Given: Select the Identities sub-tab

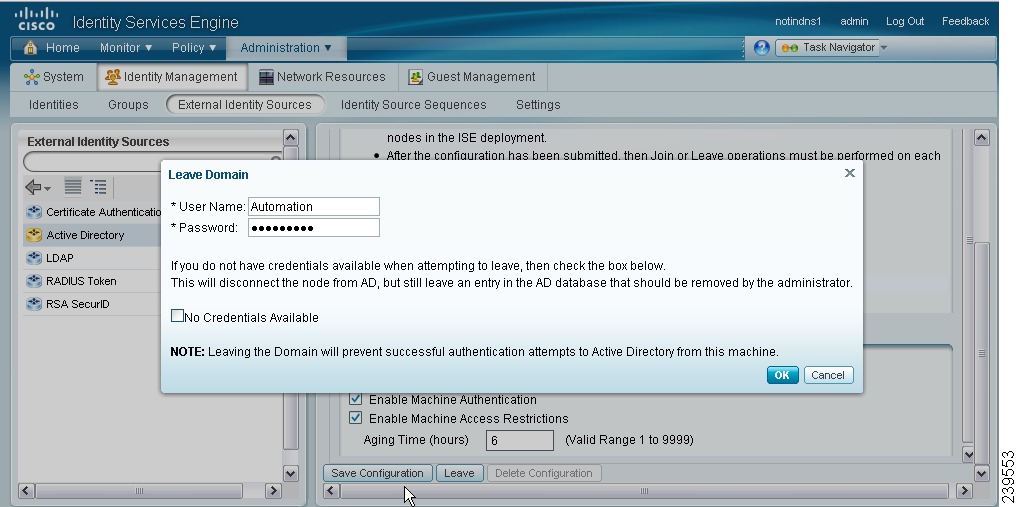Looking at the screenshot, I should (53, 105).
